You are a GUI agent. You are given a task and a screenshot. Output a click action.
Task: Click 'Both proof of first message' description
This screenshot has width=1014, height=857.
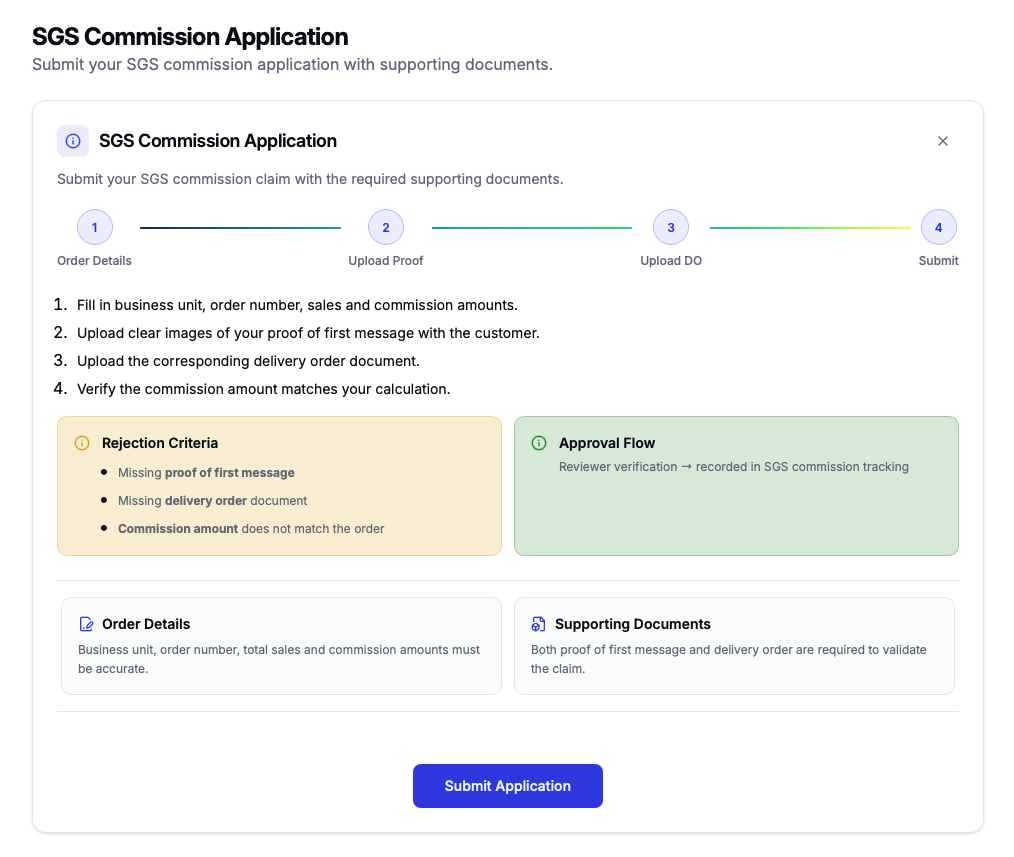pos(729,659)
